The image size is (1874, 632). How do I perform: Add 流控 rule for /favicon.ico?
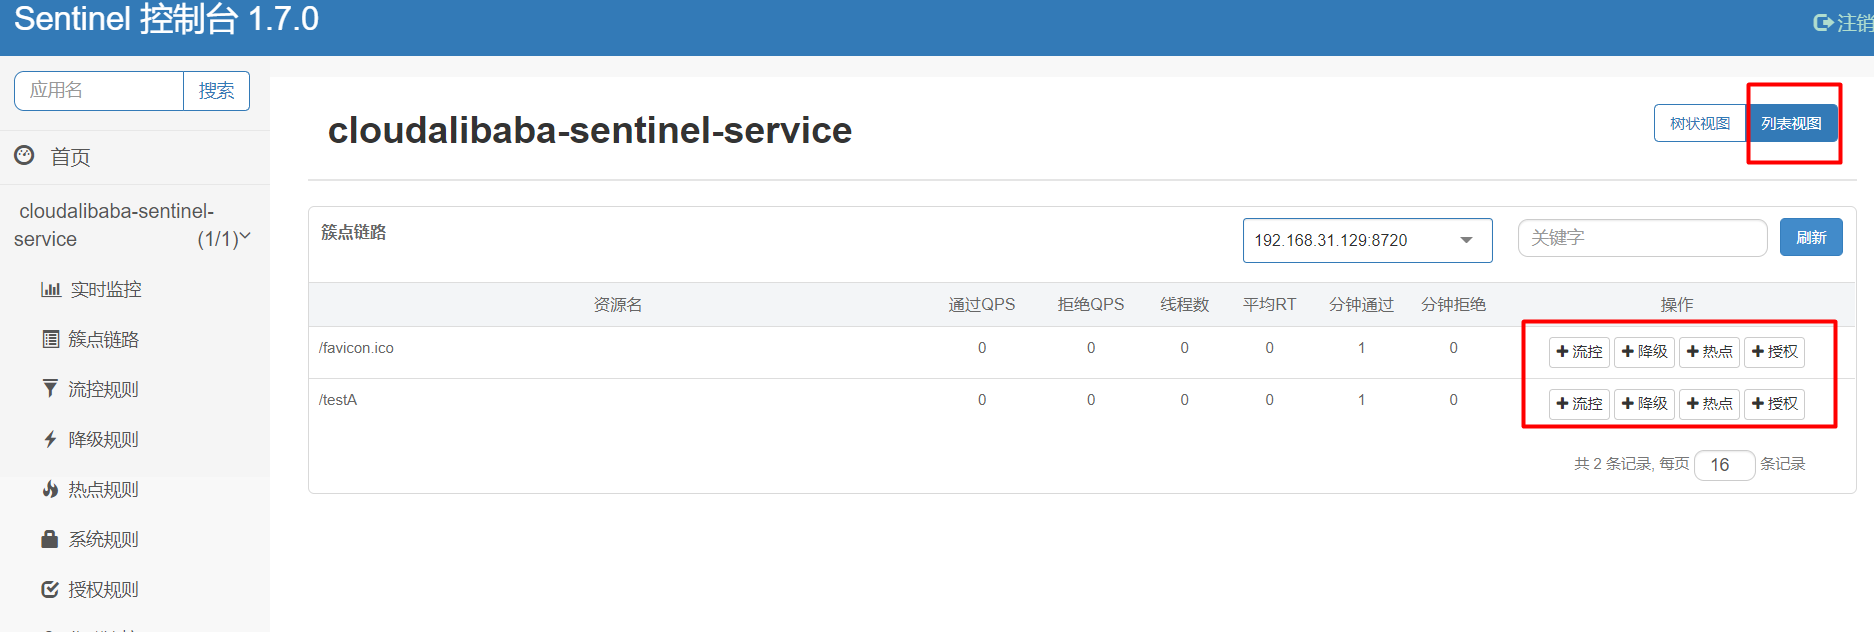click(x=1579, y=352)
